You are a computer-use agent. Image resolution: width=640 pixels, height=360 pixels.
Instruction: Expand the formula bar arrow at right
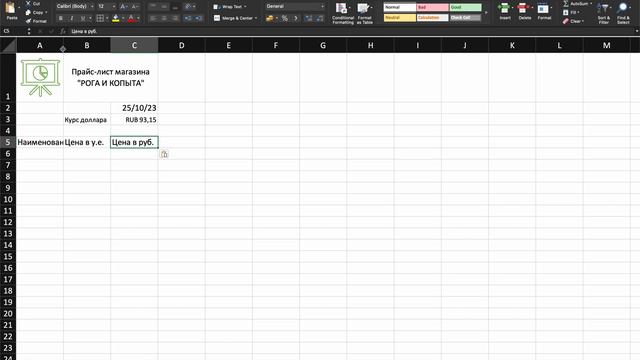(x=636, y=31)
